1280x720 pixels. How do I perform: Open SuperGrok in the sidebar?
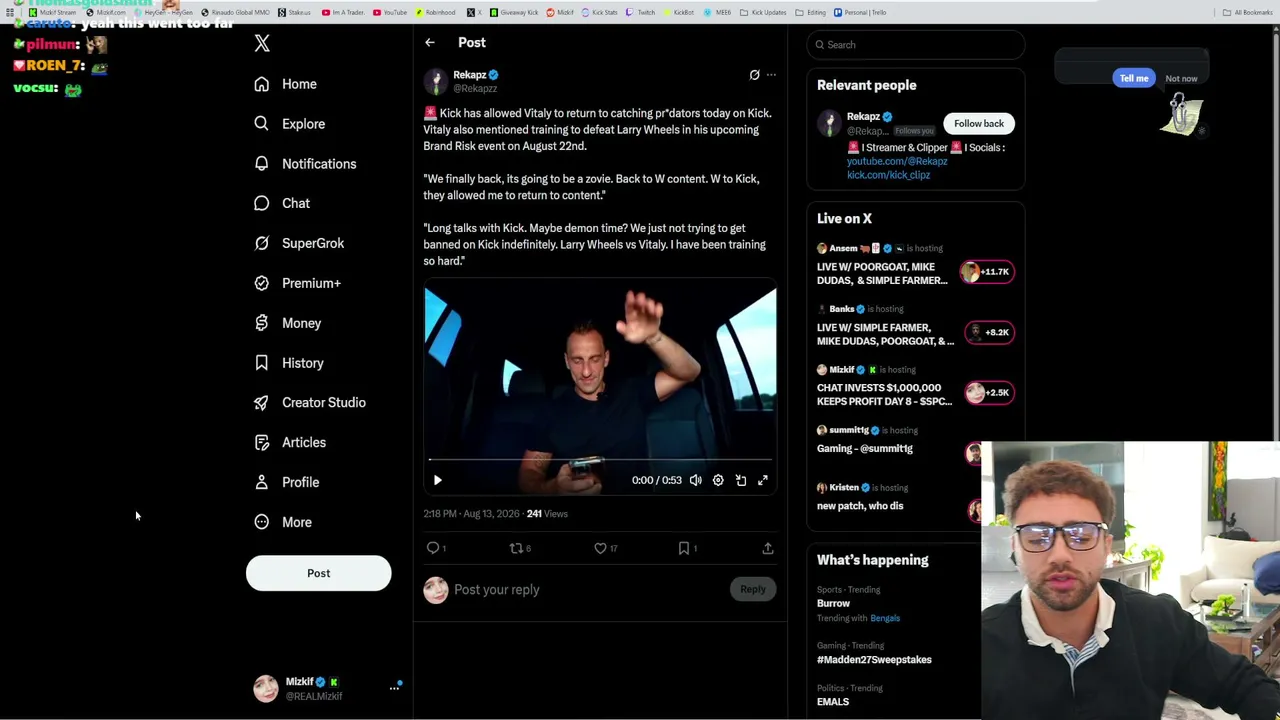tap(299, 243)
